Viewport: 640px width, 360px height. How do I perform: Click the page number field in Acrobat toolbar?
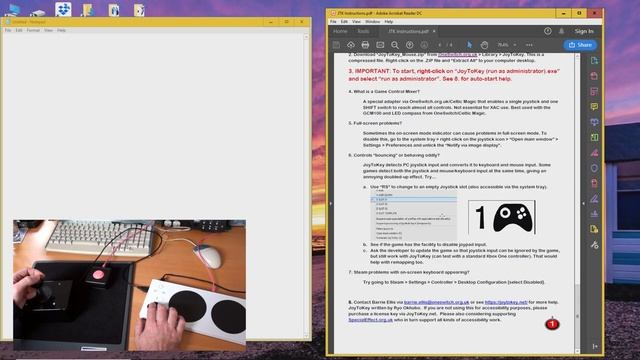point(440,45)
